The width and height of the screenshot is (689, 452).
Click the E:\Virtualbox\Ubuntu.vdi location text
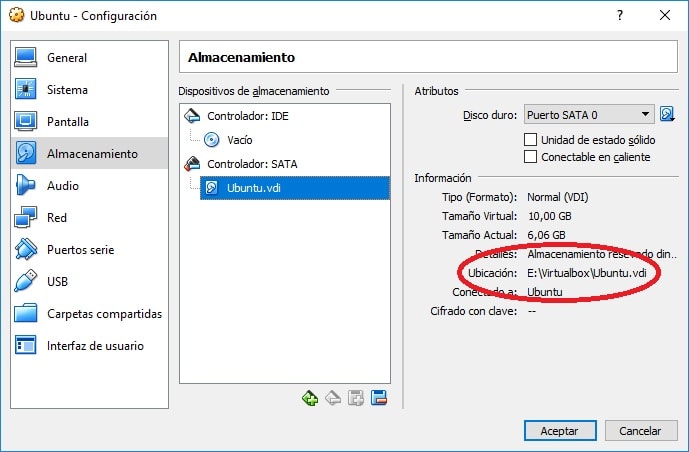[x=587, y=273]
